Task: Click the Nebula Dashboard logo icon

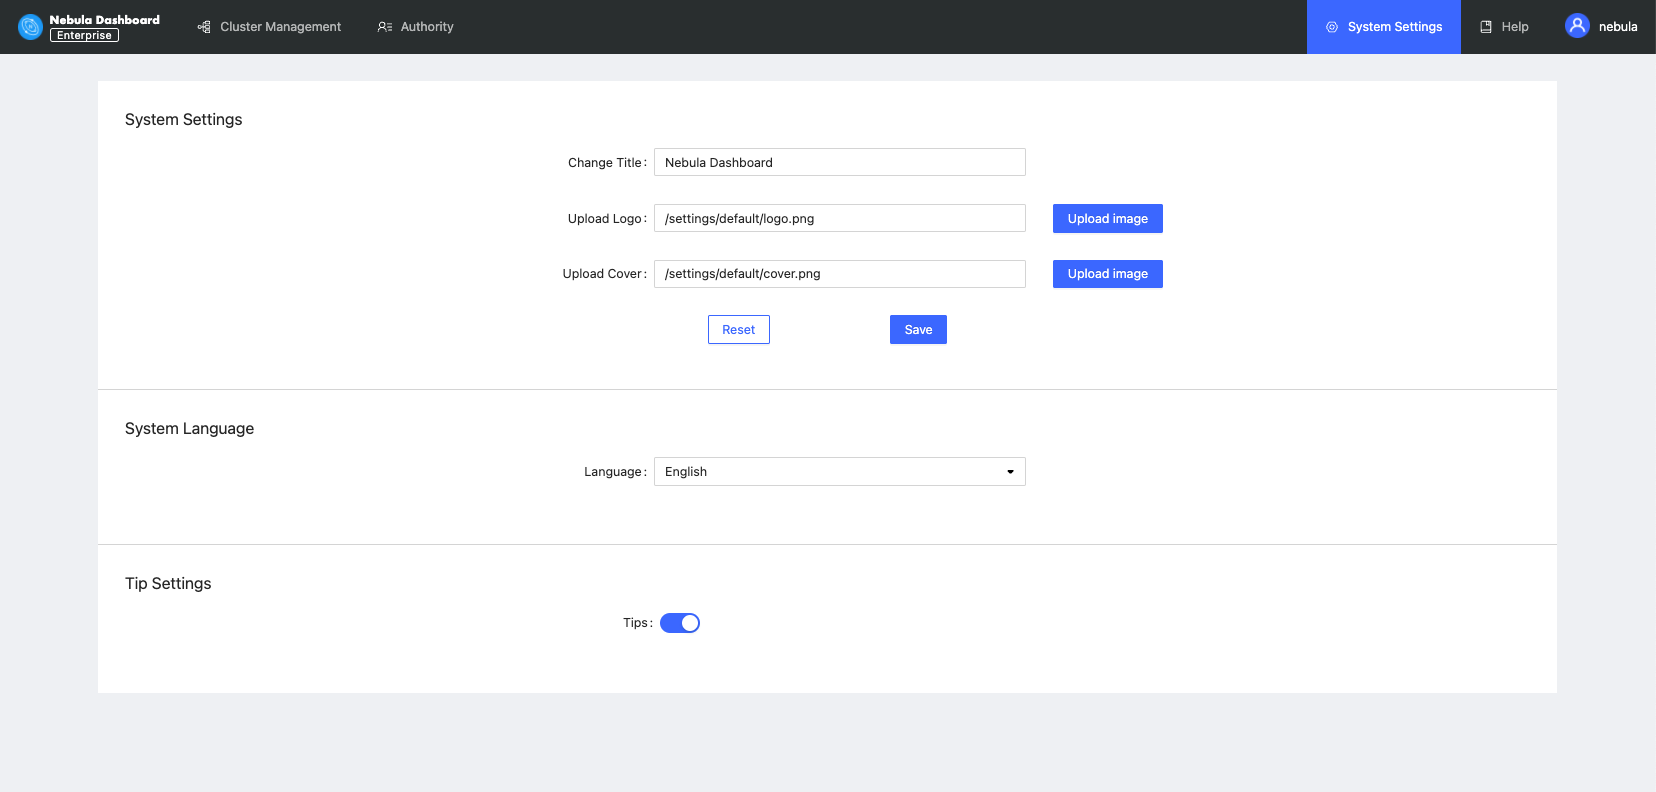Action: point(31,27)
